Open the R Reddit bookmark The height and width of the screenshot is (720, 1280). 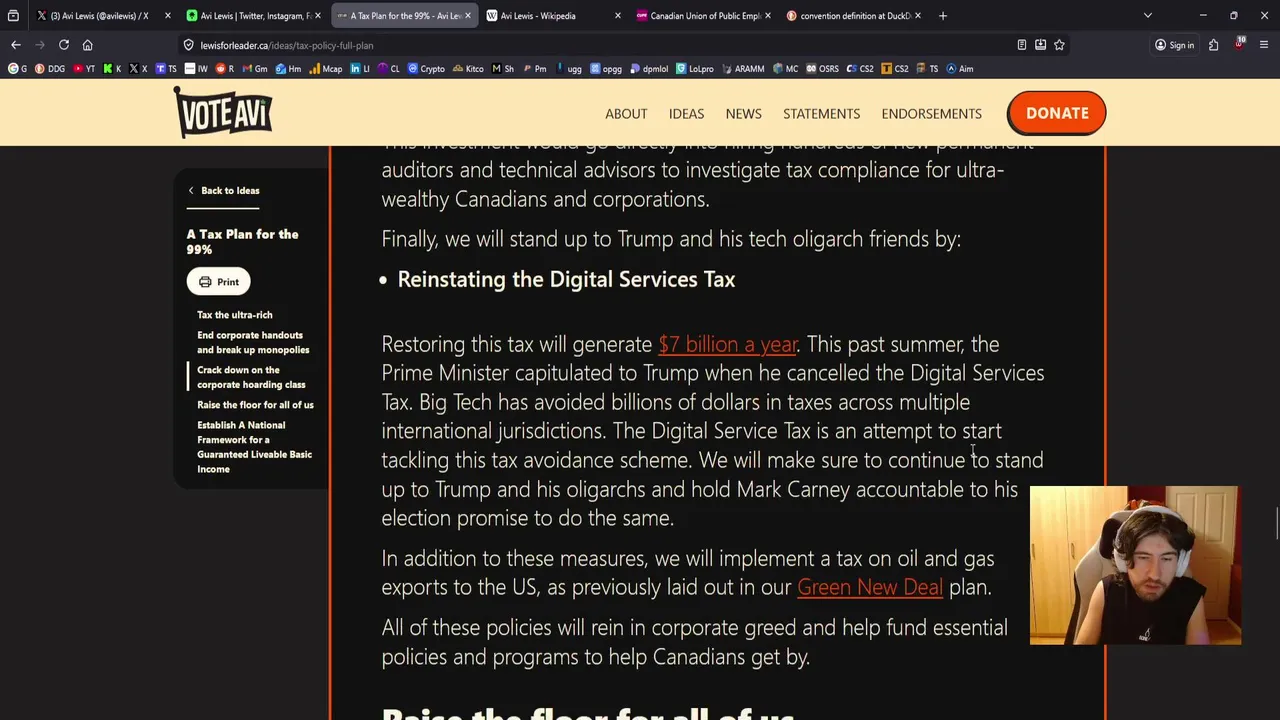226,69
